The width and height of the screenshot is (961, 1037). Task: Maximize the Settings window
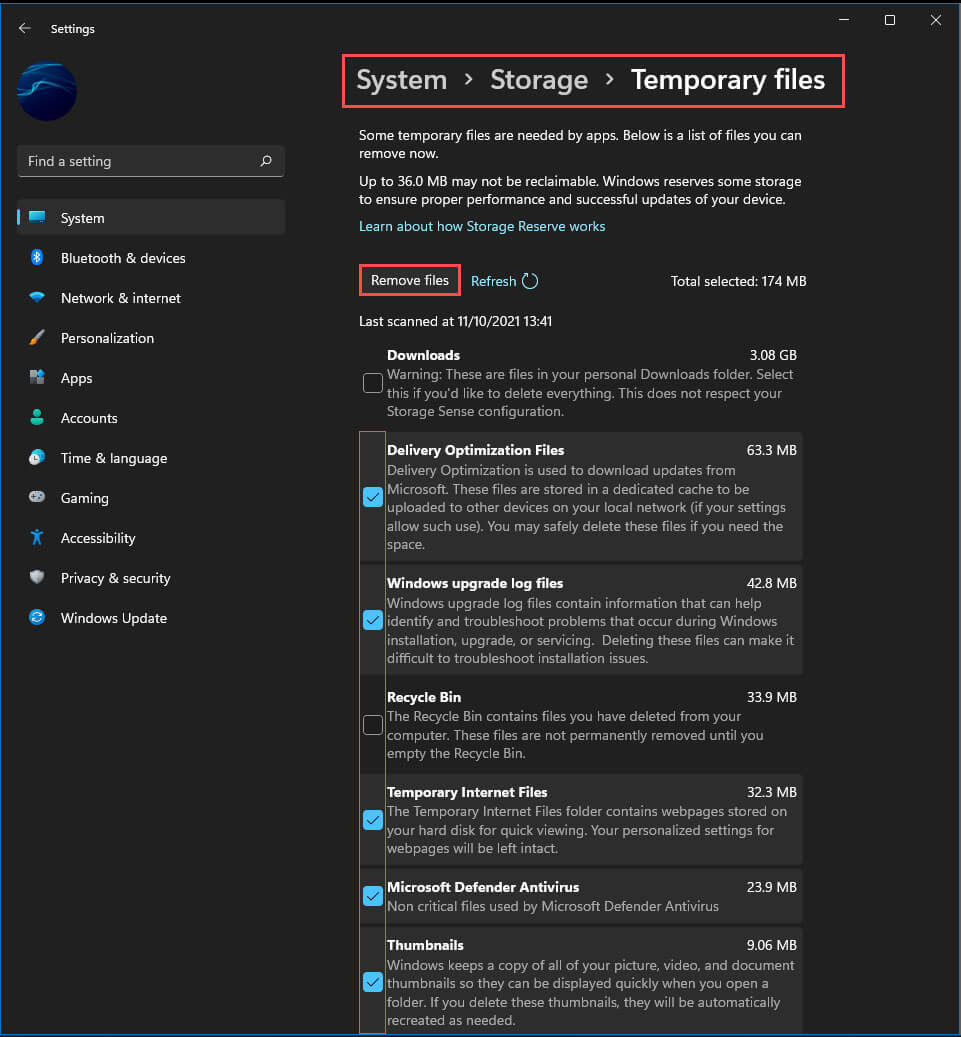(x=890, y=20)
